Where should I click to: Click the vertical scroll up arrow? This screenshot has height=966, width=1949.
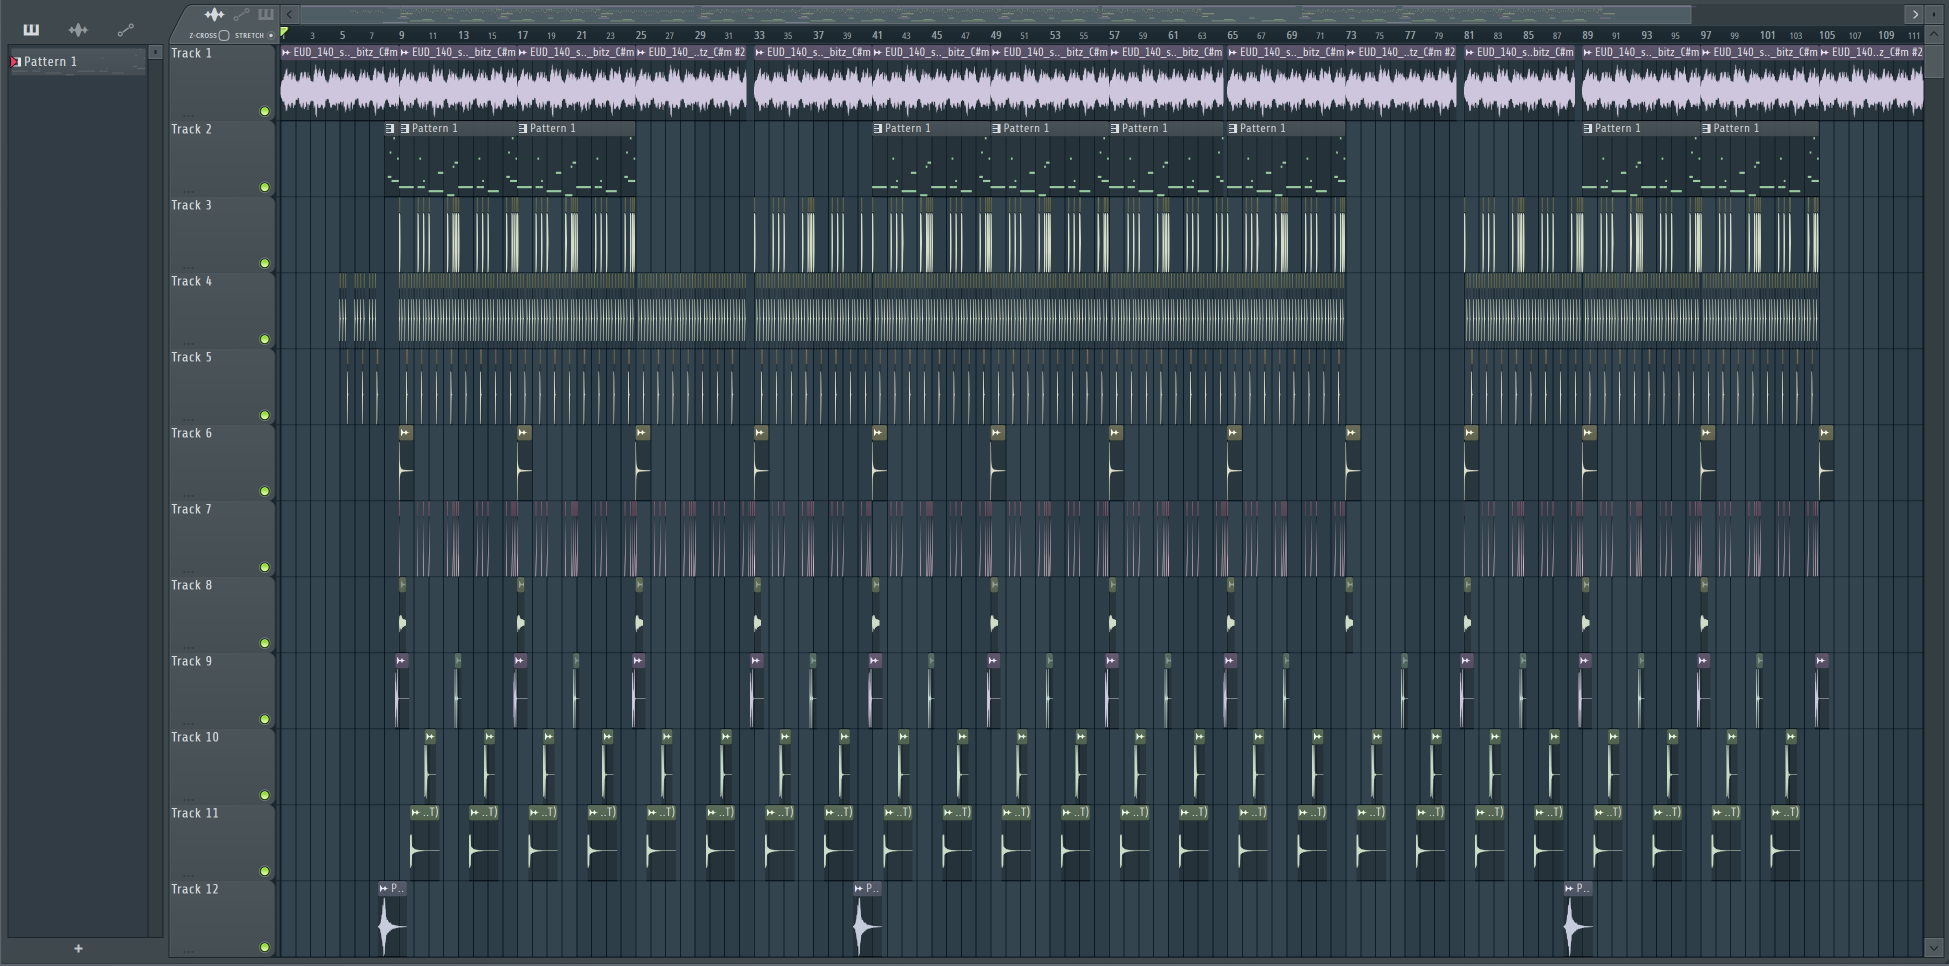(x=1934, y=35)
